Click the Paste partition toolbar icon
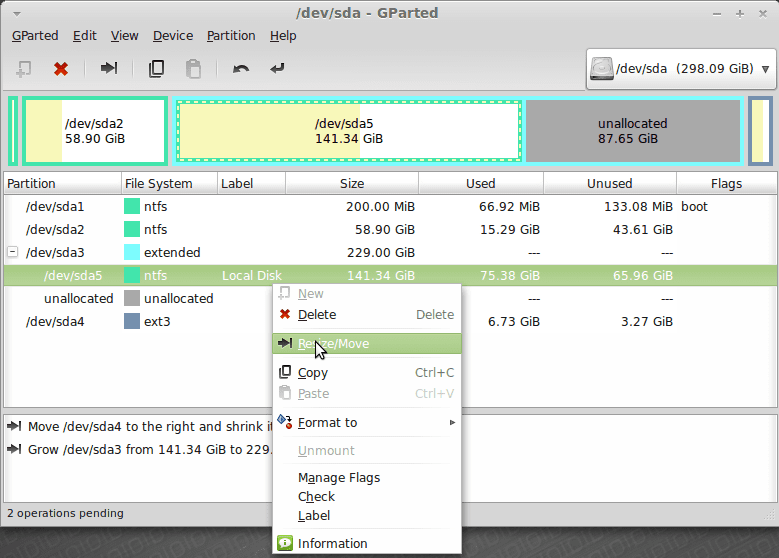This screenshot has height=558, width=779. (x=193, y=69)
